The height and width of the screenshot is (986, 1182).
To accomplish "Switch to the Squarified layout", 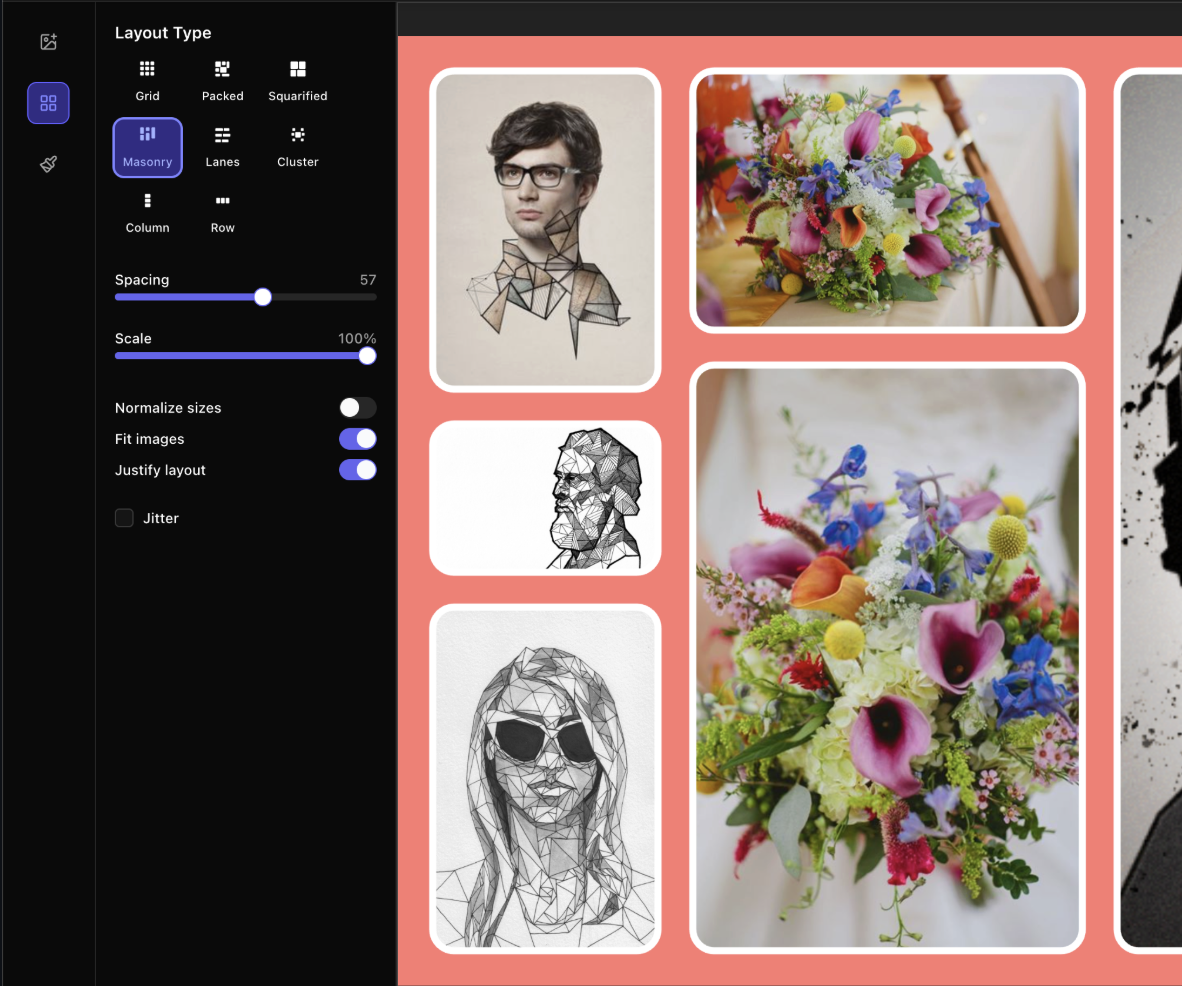I will point(297,80).
